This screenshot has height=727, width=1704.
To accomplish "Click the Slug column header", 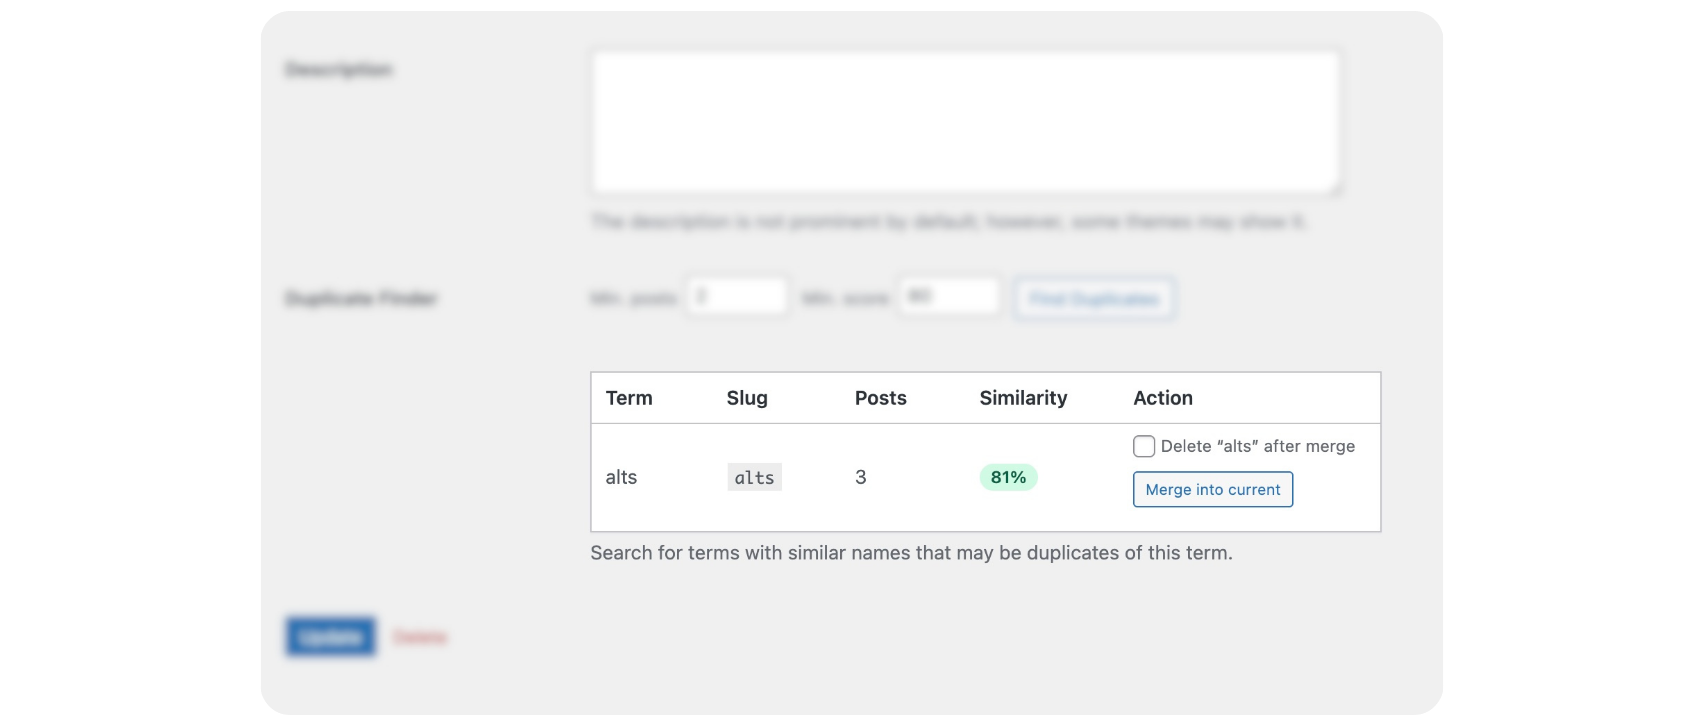I will [747, 398].
